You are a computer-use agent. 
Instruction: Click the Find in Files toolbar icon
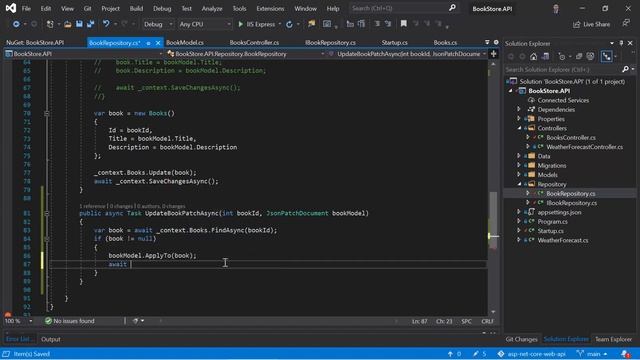point(311,24)
